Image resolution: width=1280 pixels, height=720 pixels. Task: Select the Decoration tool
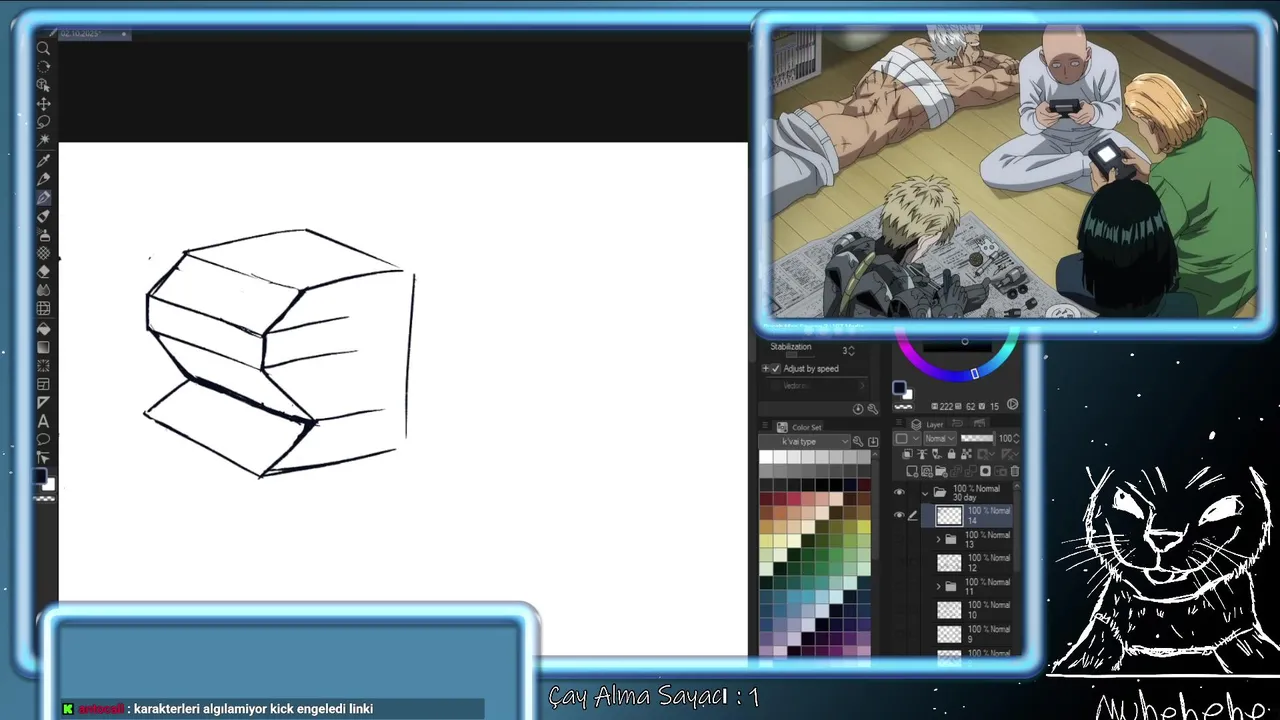pyautogui.click(x=43, y=254)
